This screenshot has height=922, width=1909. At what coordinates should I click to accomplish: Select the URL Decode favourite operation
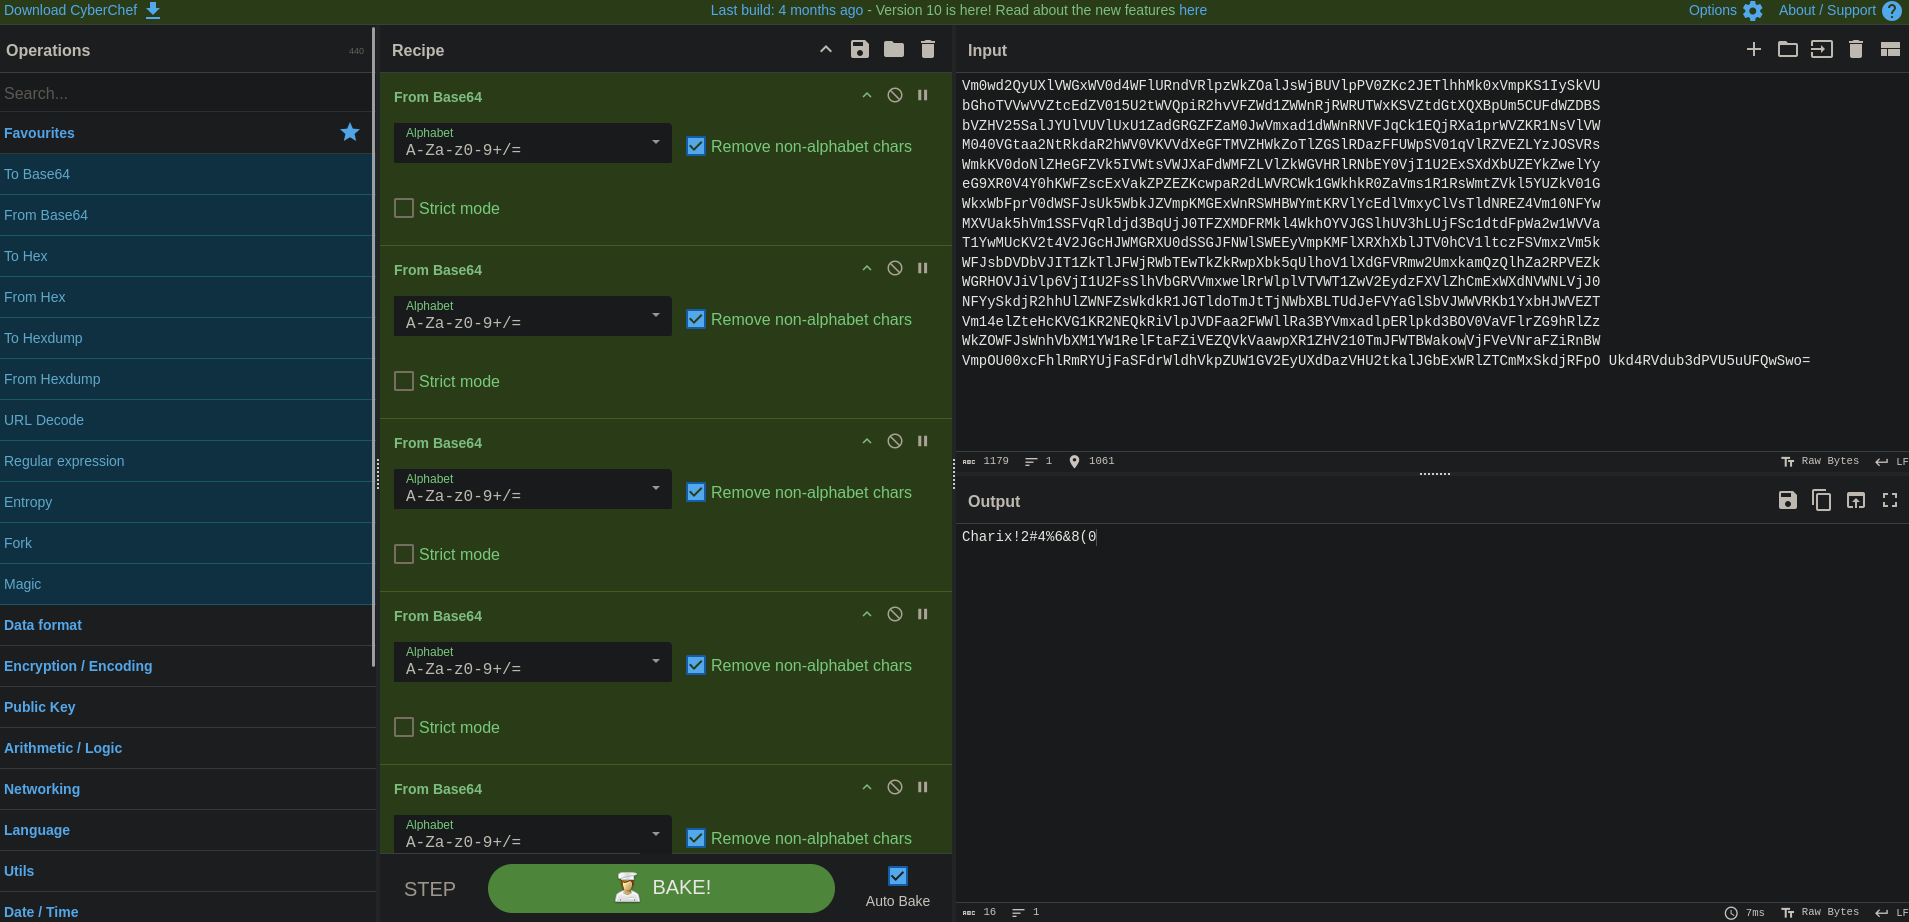186,420
